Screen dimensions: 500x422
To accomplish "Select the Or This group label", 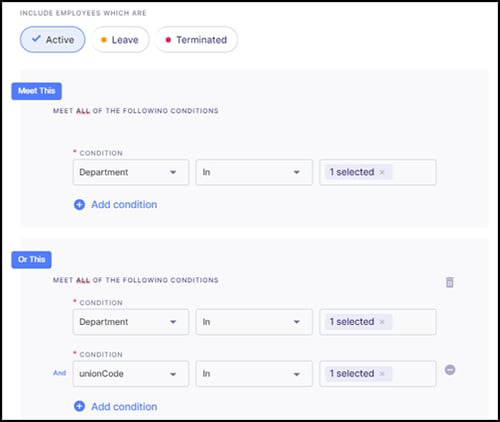I will click(31, 260).
